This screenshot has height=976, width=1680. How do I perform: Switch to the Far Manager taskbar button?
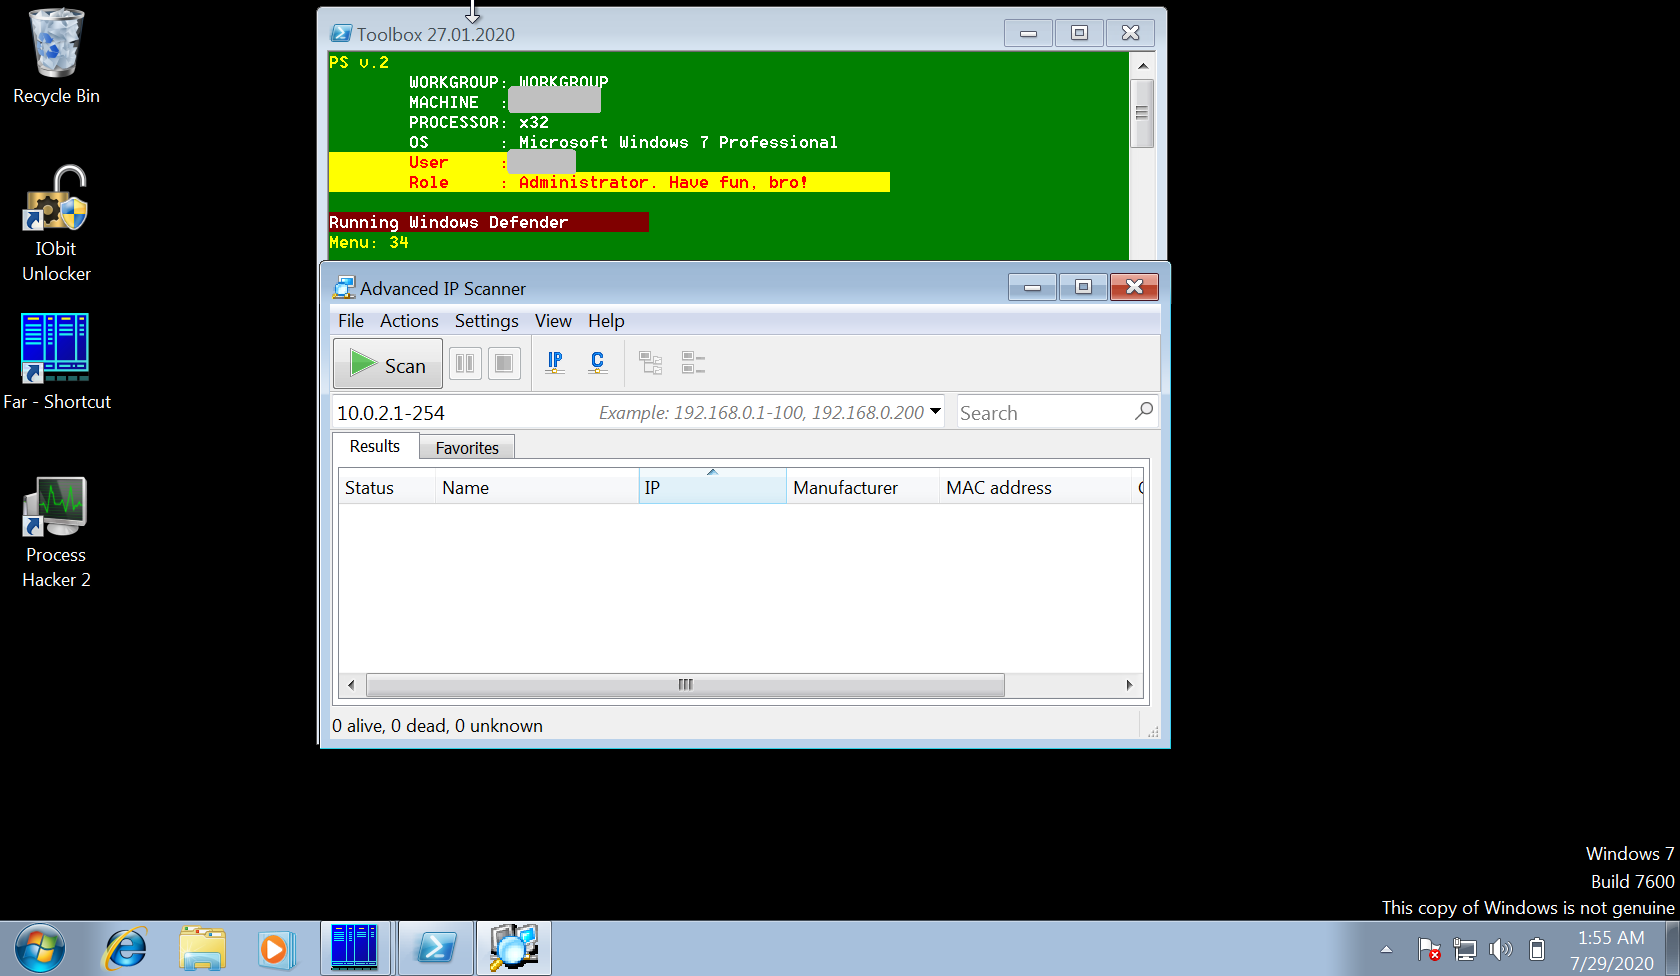pos(355,948)
